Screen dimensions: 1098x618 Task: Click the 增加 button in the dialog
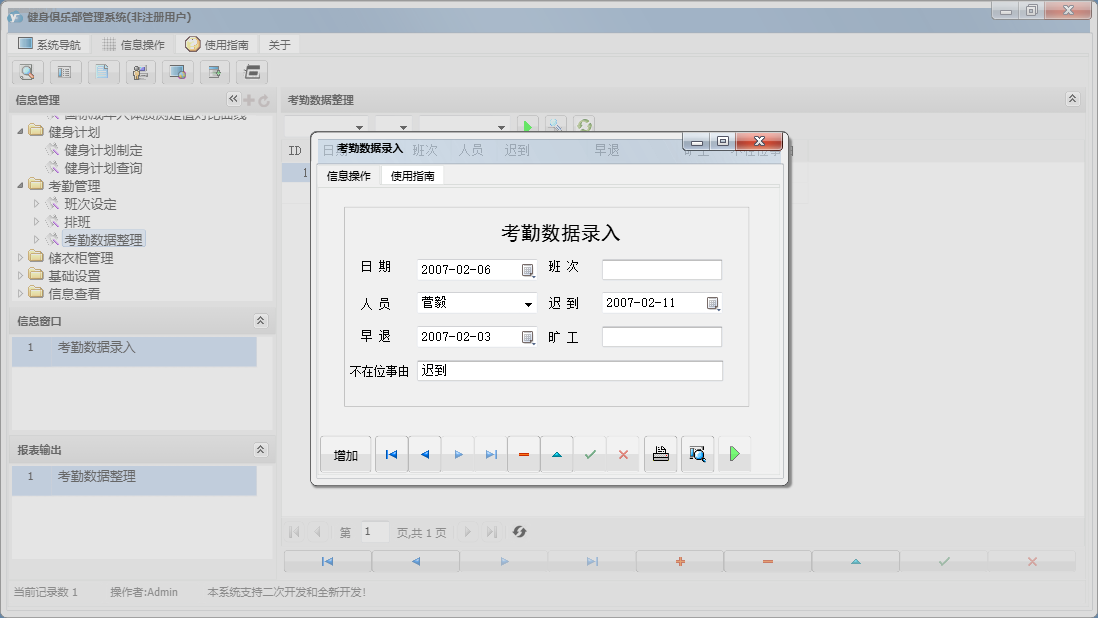pos(344,453)
